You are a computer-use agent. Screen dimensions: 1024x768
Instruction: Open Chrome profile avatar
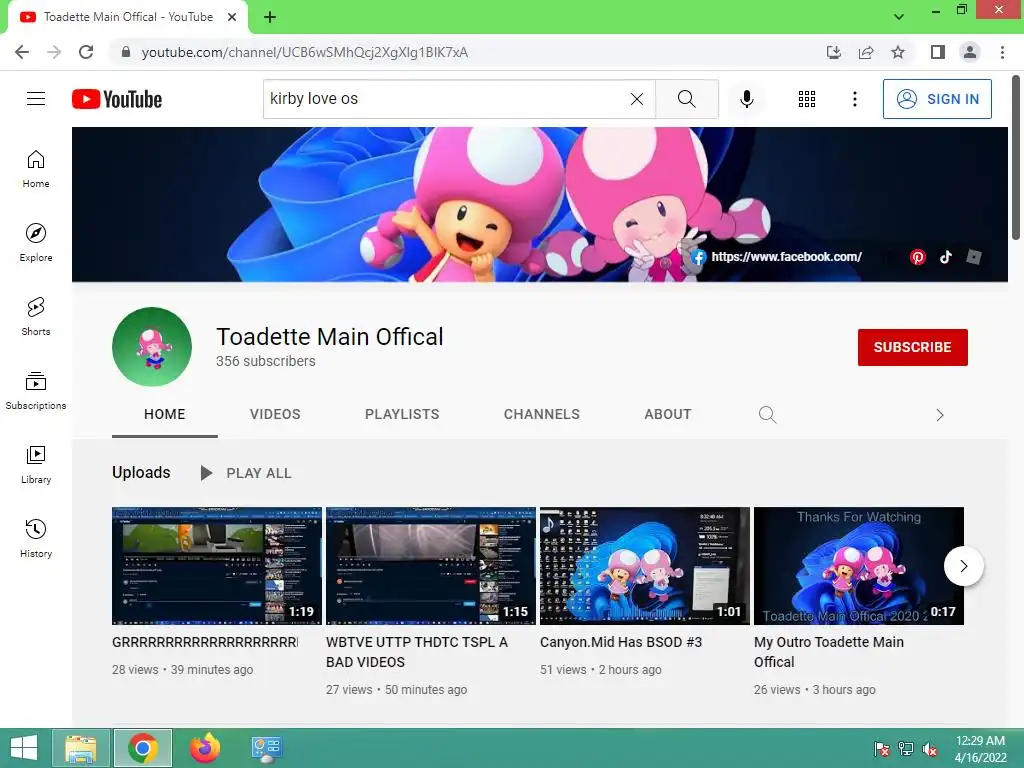pyautogui.click(x=970, y=52)
